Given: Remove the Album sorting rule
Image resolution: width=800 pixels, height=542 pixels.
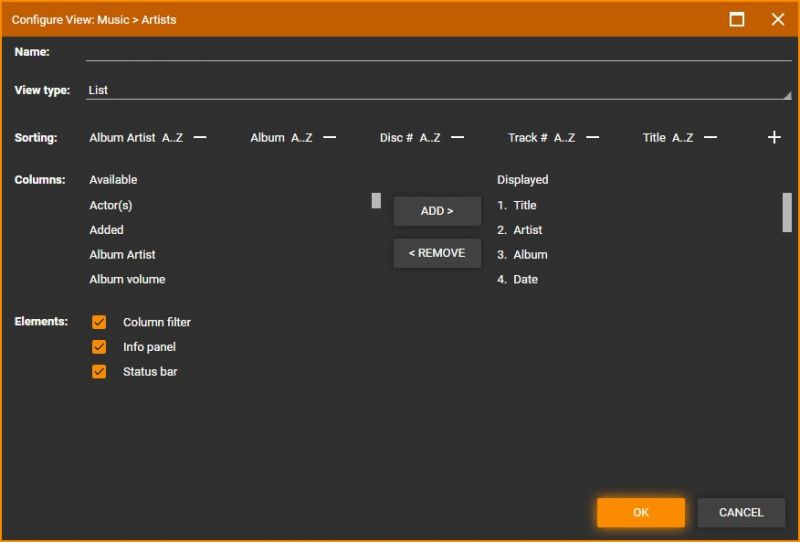Looking at the screenshot, I should coord(330,137).
